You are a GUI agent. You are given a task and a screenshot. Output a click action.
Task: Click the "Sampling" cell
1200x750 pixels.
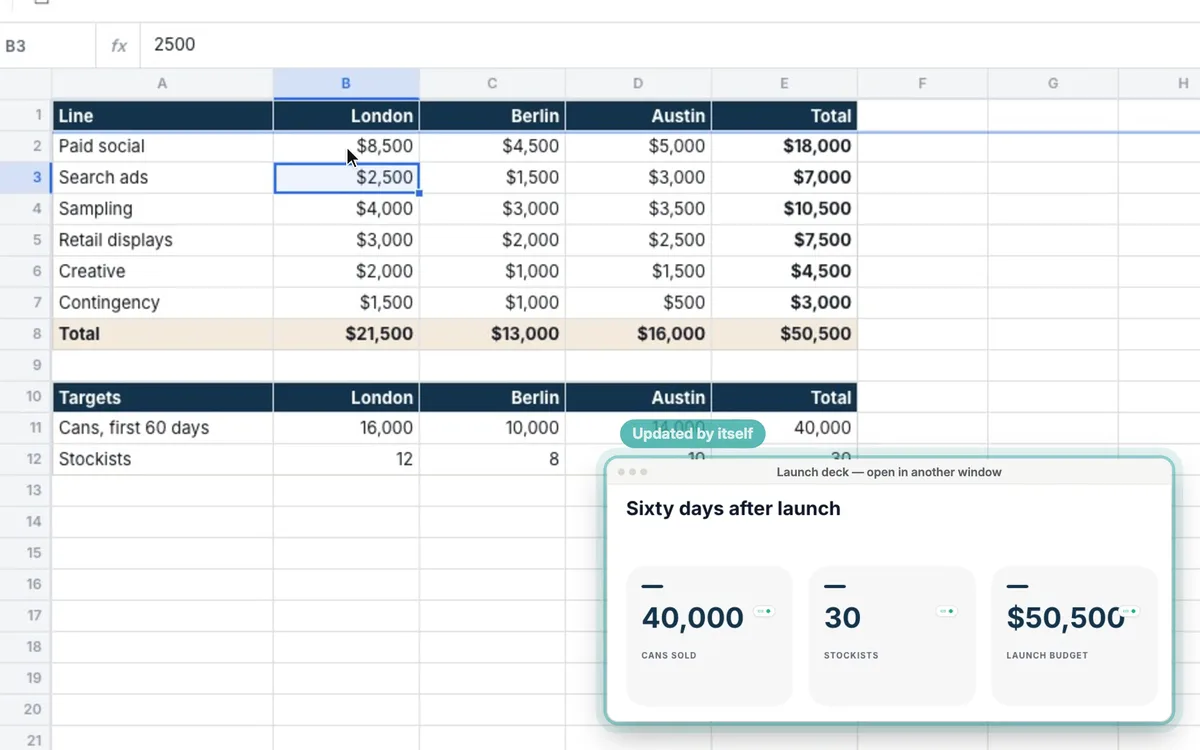[162, 209]
